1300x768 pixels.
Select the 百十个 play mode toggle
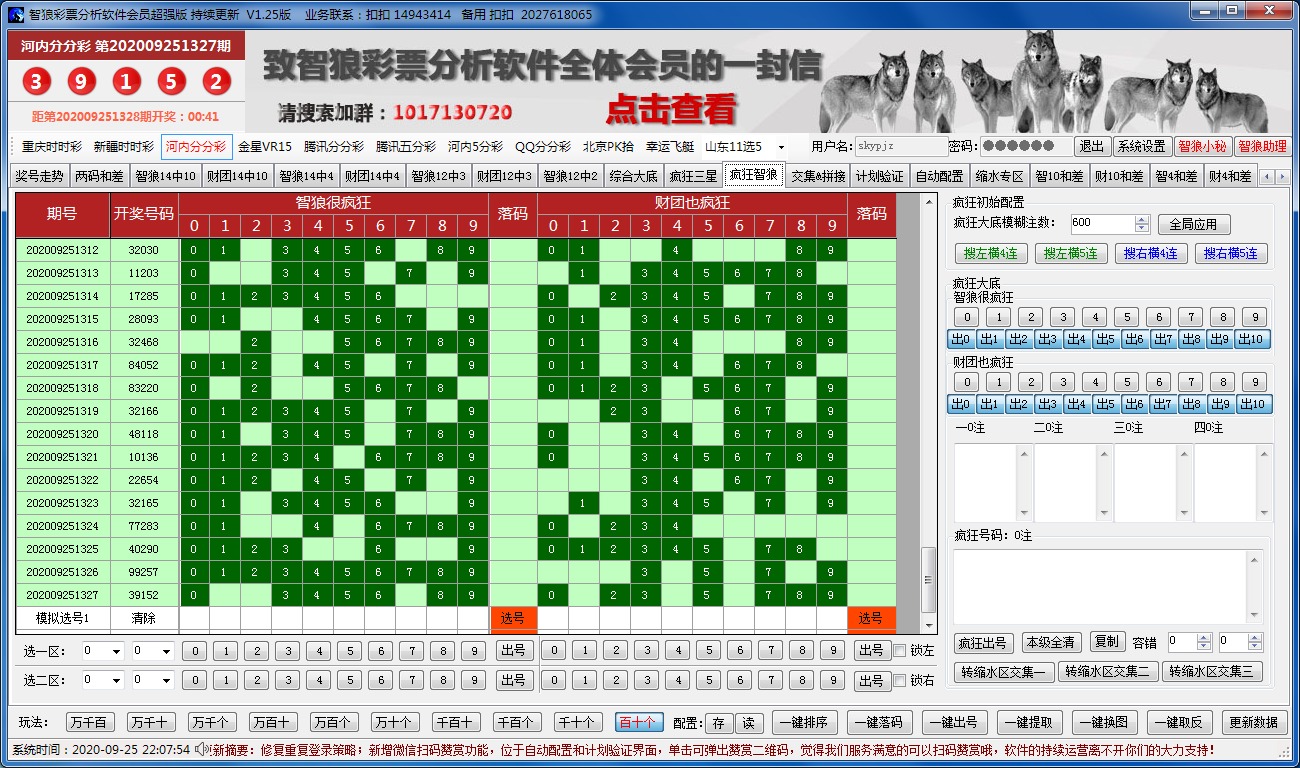click(x=636, y=722)
